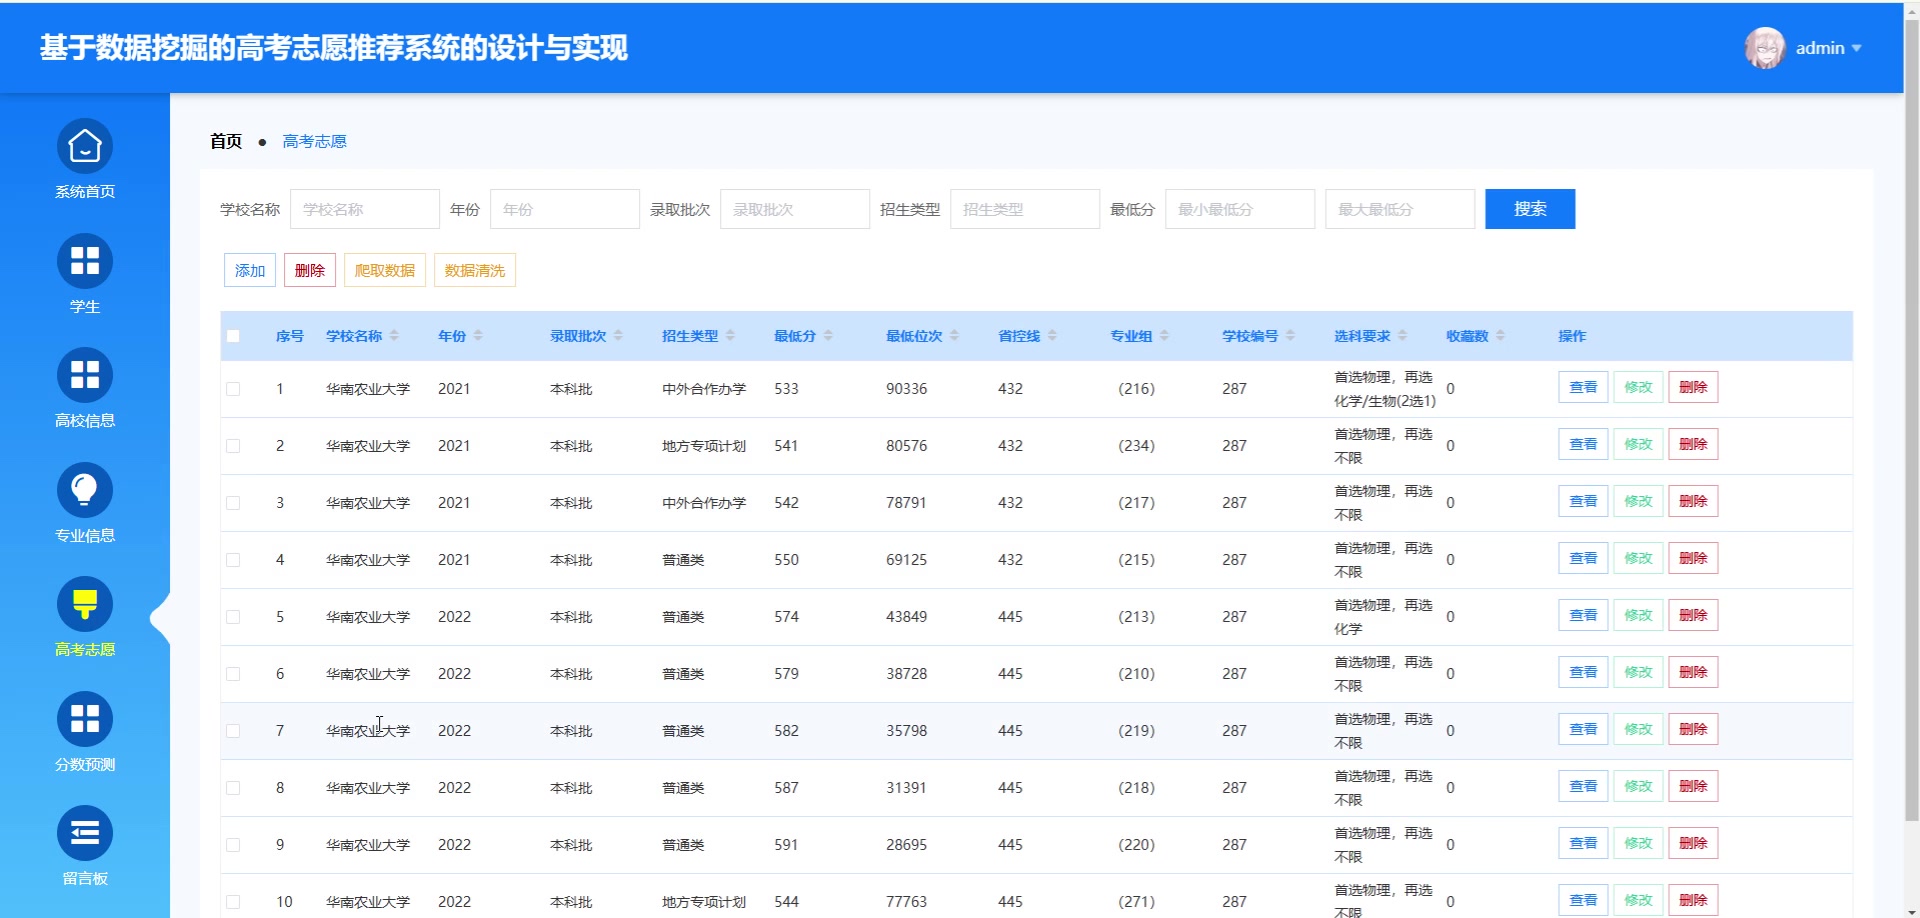Sort by 省控线 column arrows
This screenshot has width=1920, height=918.
pyautogui.click(x=1052, y=336)
